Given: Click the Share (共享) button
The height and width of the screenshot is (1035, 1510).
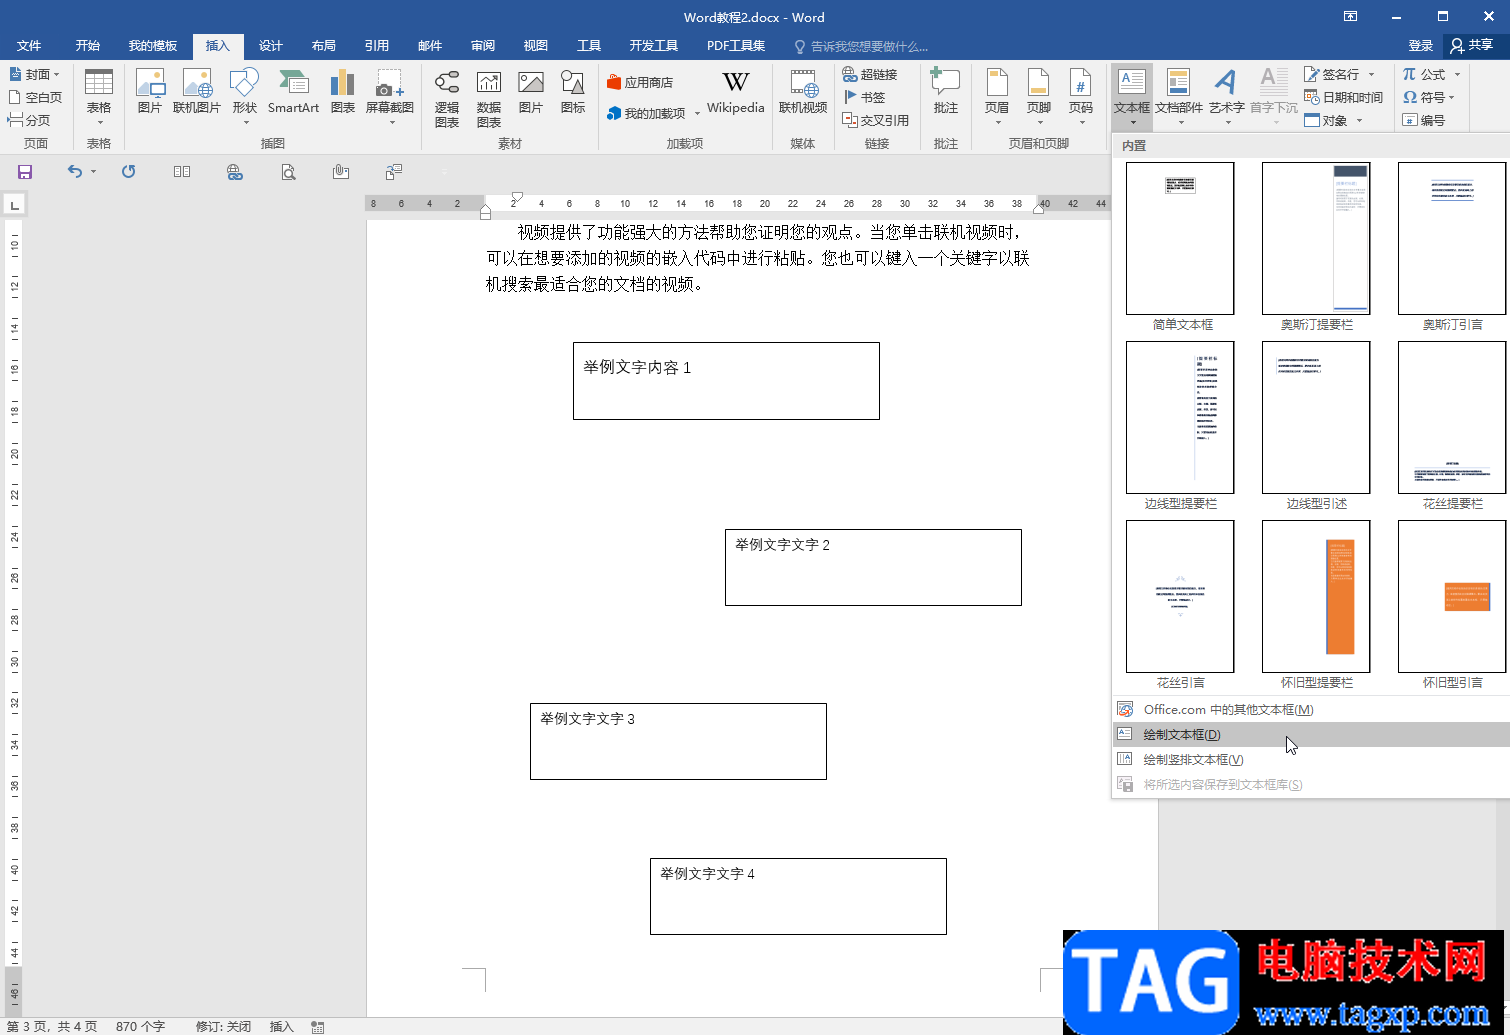Looking at the screenshot, I should (x=1472, y=46).
